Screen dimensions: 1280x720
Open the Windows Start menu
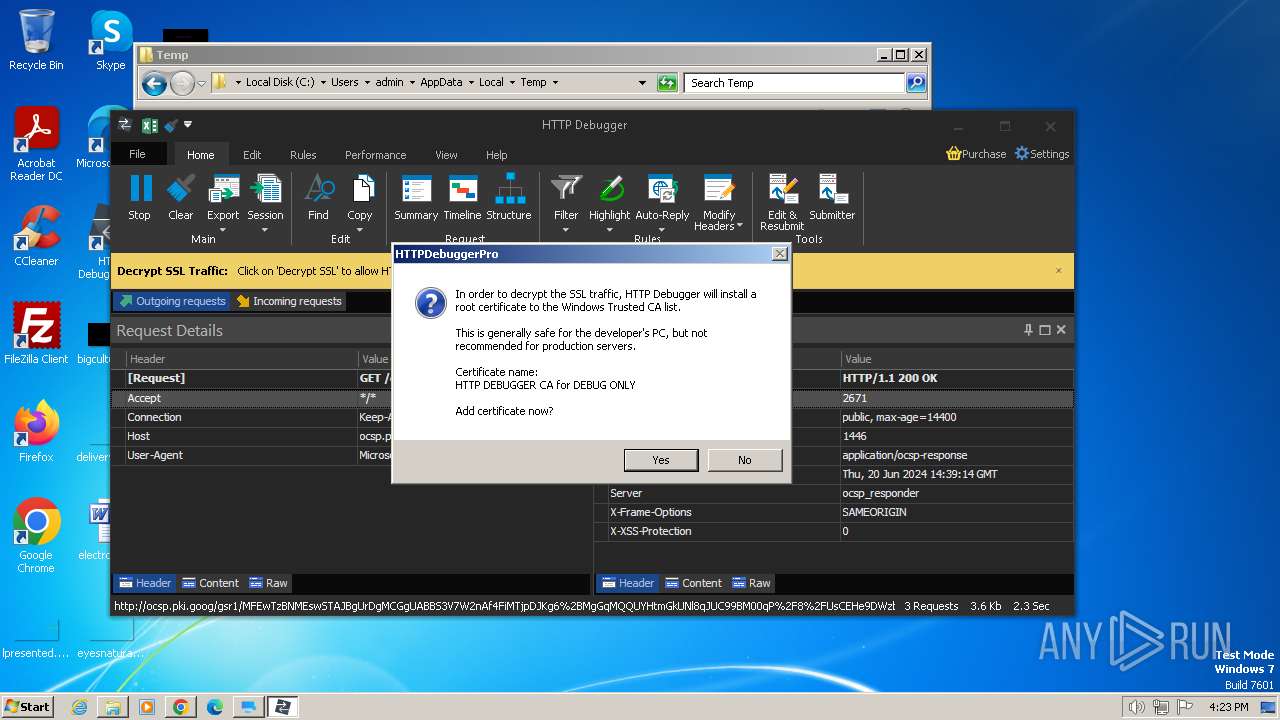click(28, 706)
